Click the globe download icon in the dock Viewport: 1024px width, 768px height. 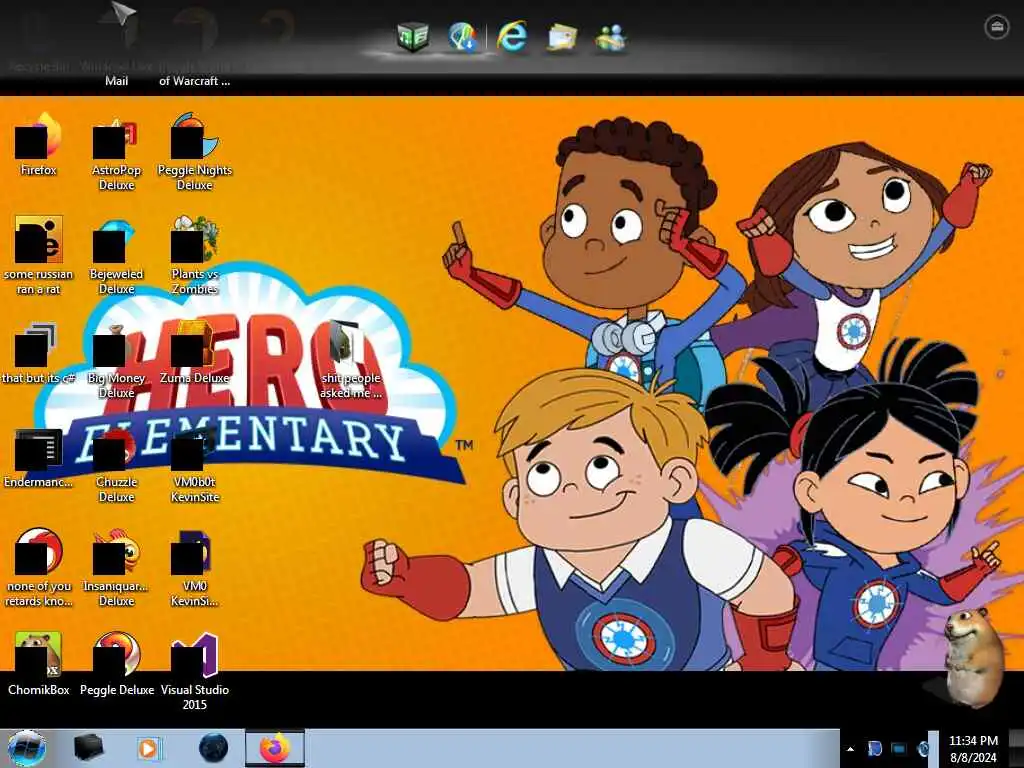pyautogui.click(x=463, y=37)
